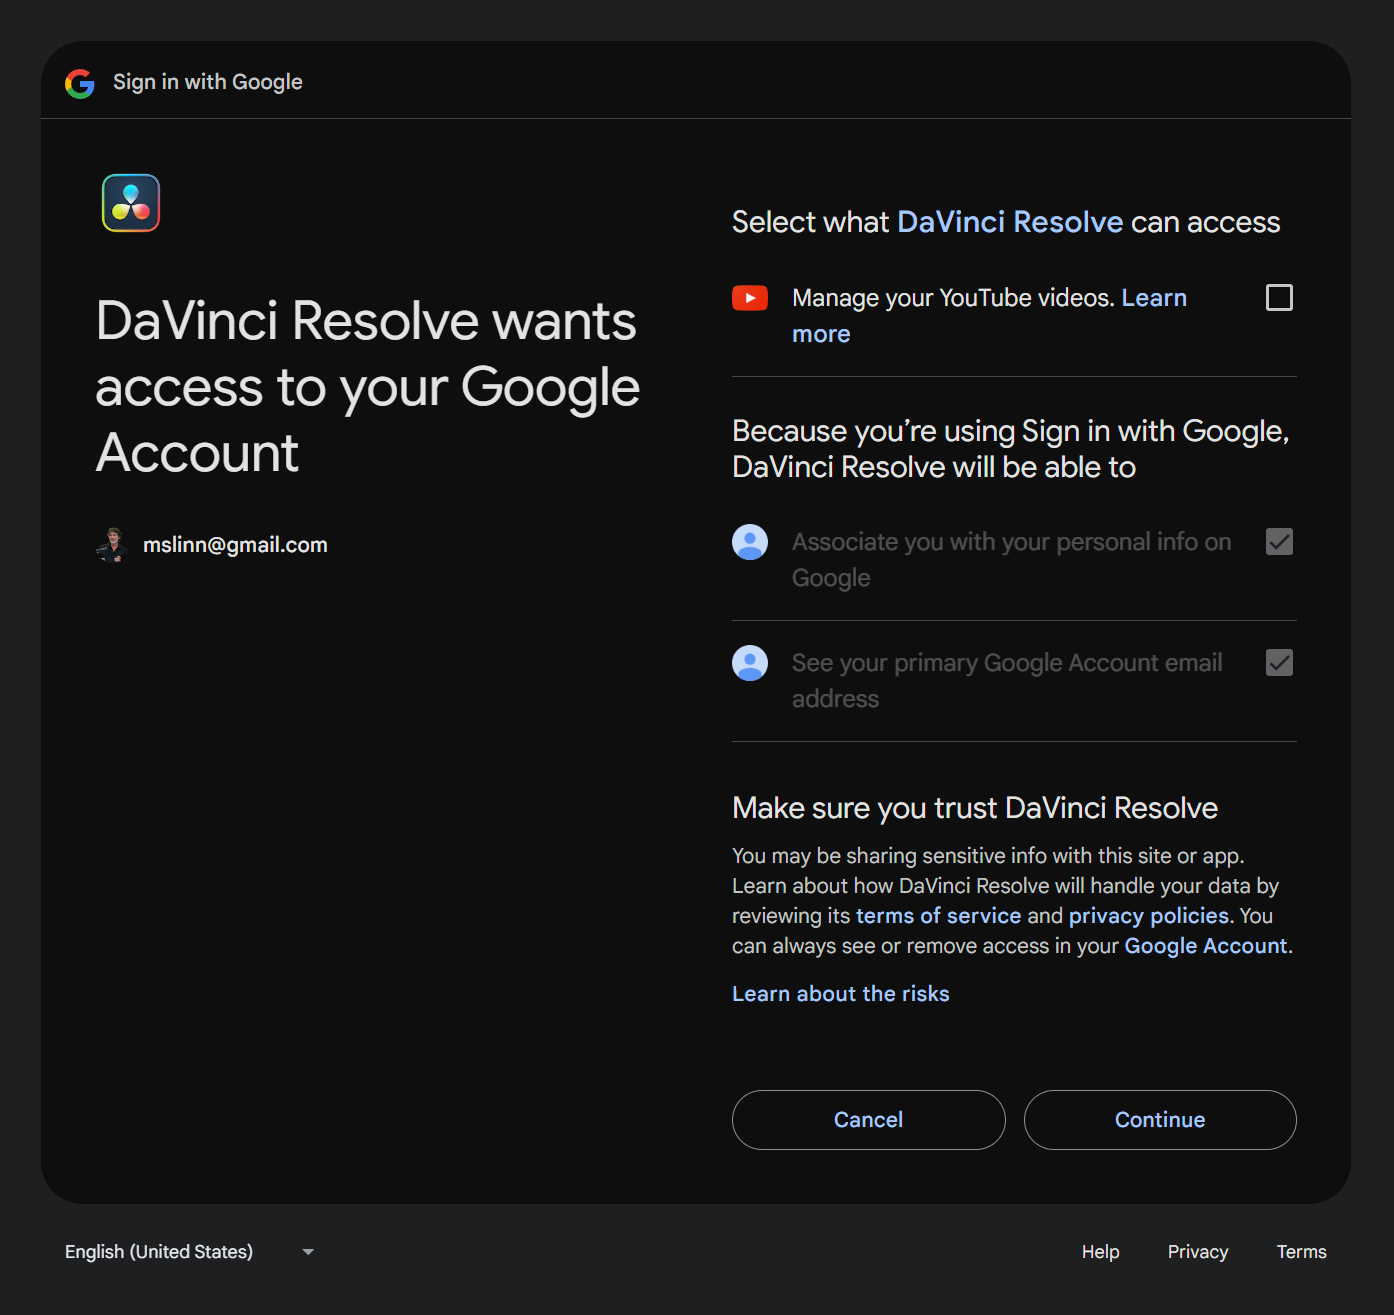The image size is (1394, 1315).
Task: Click the DaVinci Resolve app icon
Action: point(131,203)
